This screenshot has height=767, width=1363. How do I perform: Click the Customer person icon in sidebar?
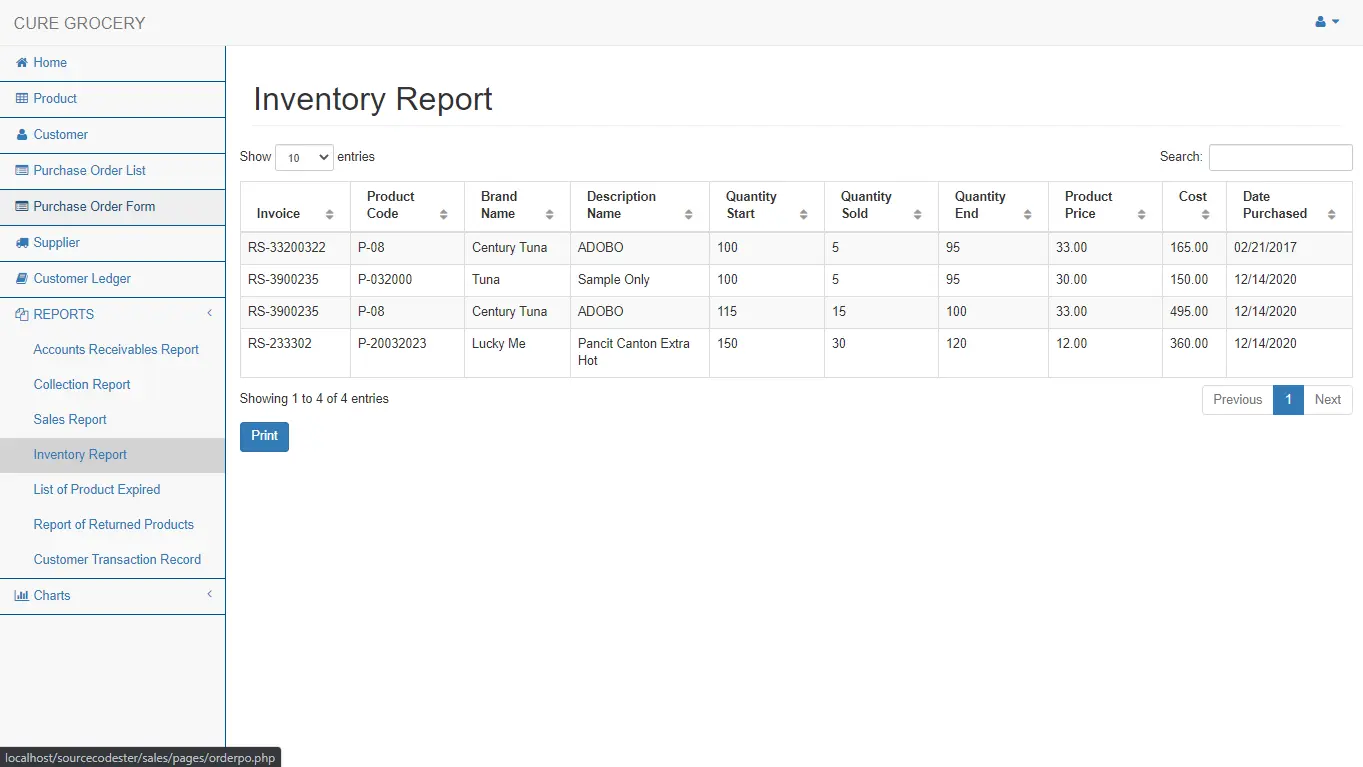[22, 135]
